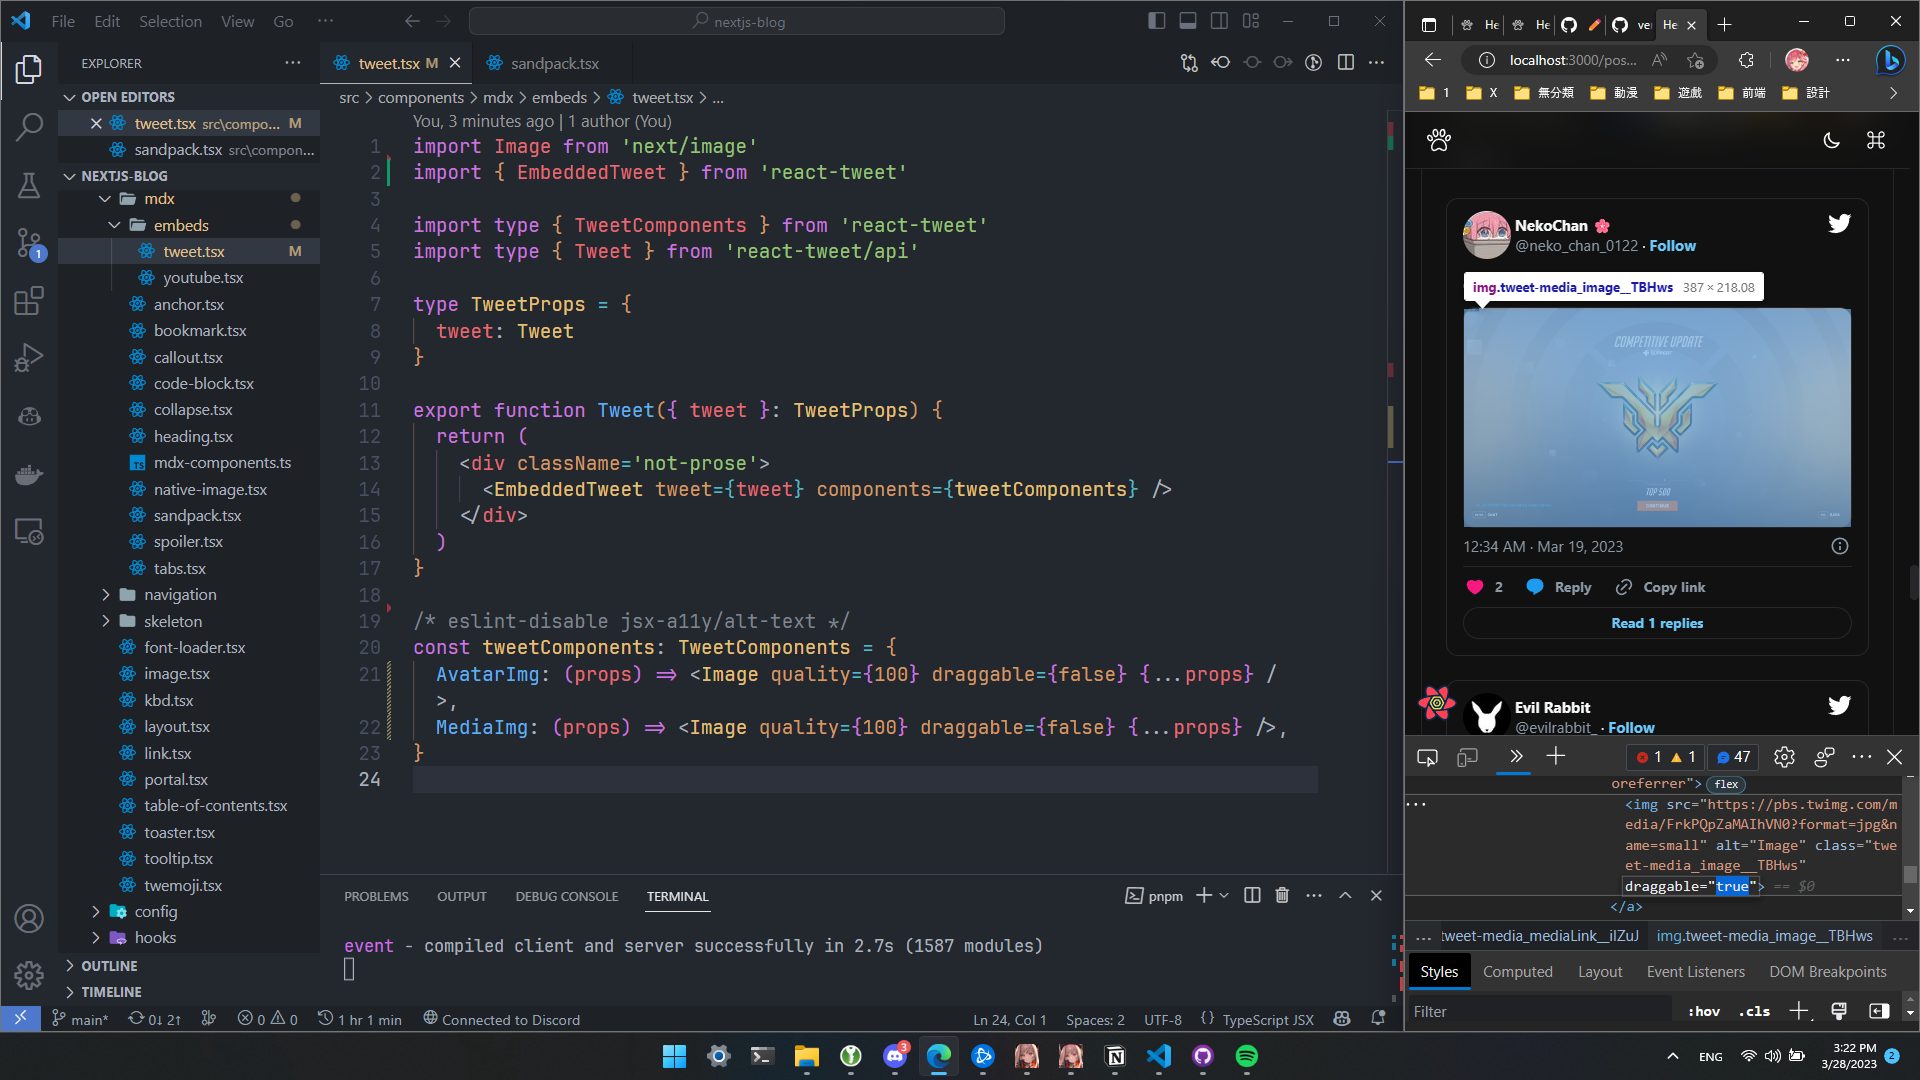
Task: Kill the terminal with the trash icon
Action: 1282,895
